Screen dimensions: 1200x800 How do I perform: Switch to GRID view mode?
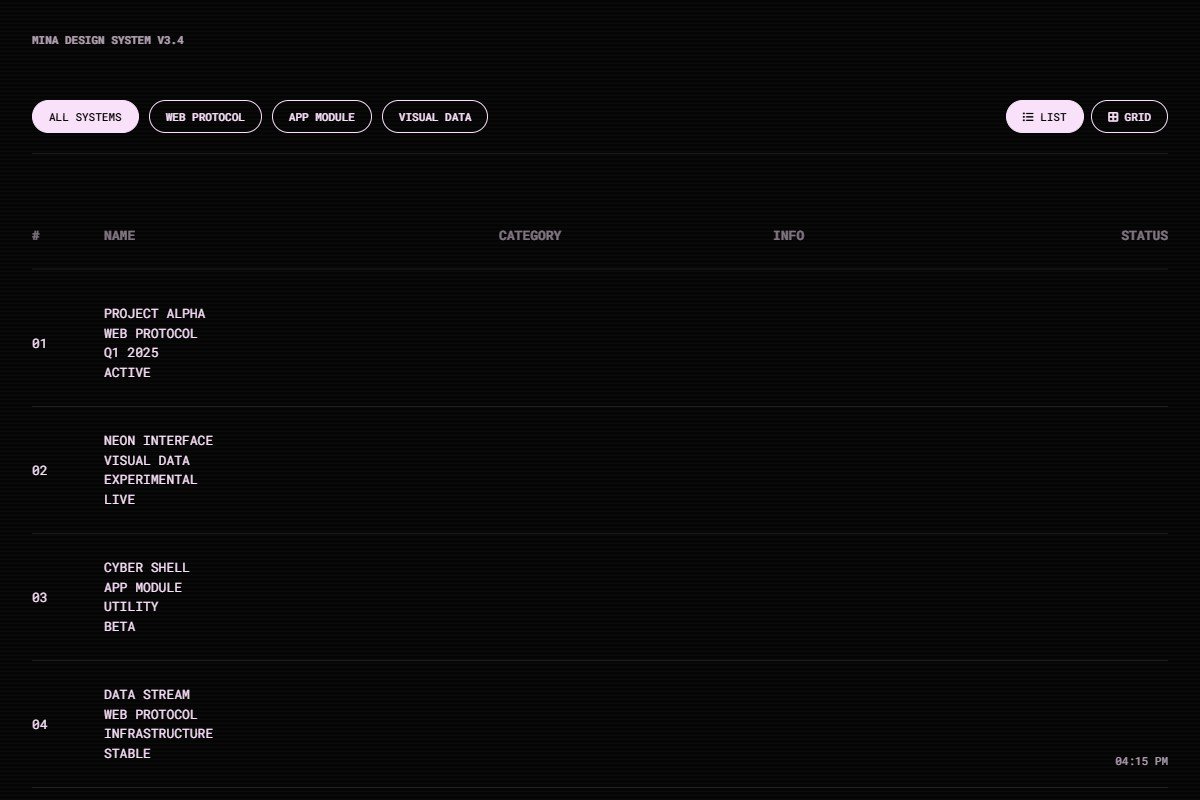pyautogui.click(x=1130, y=116)
